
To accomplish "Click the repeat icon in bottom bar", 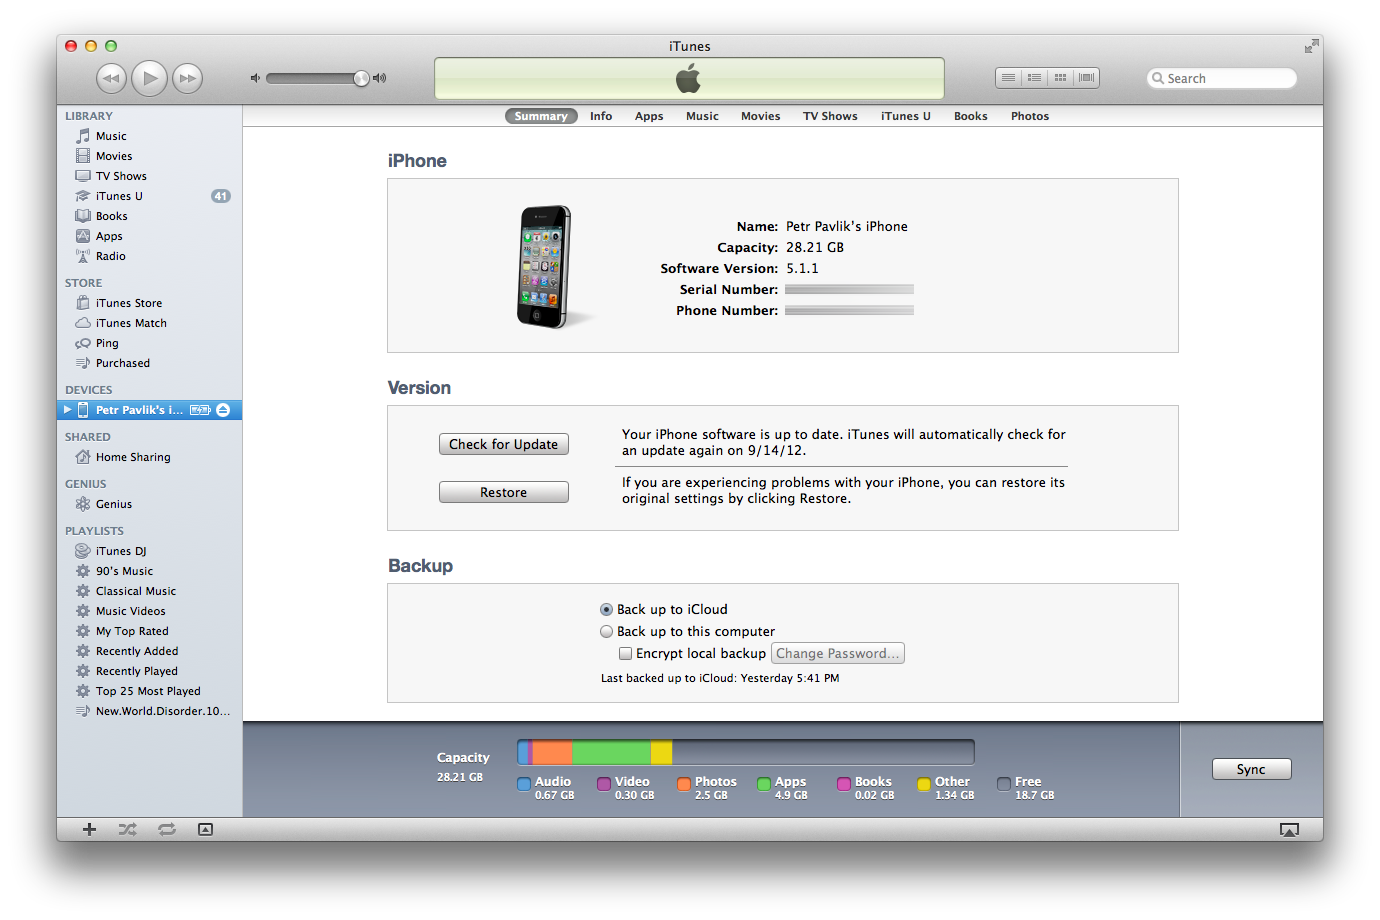I will click(x=167, y=829).
